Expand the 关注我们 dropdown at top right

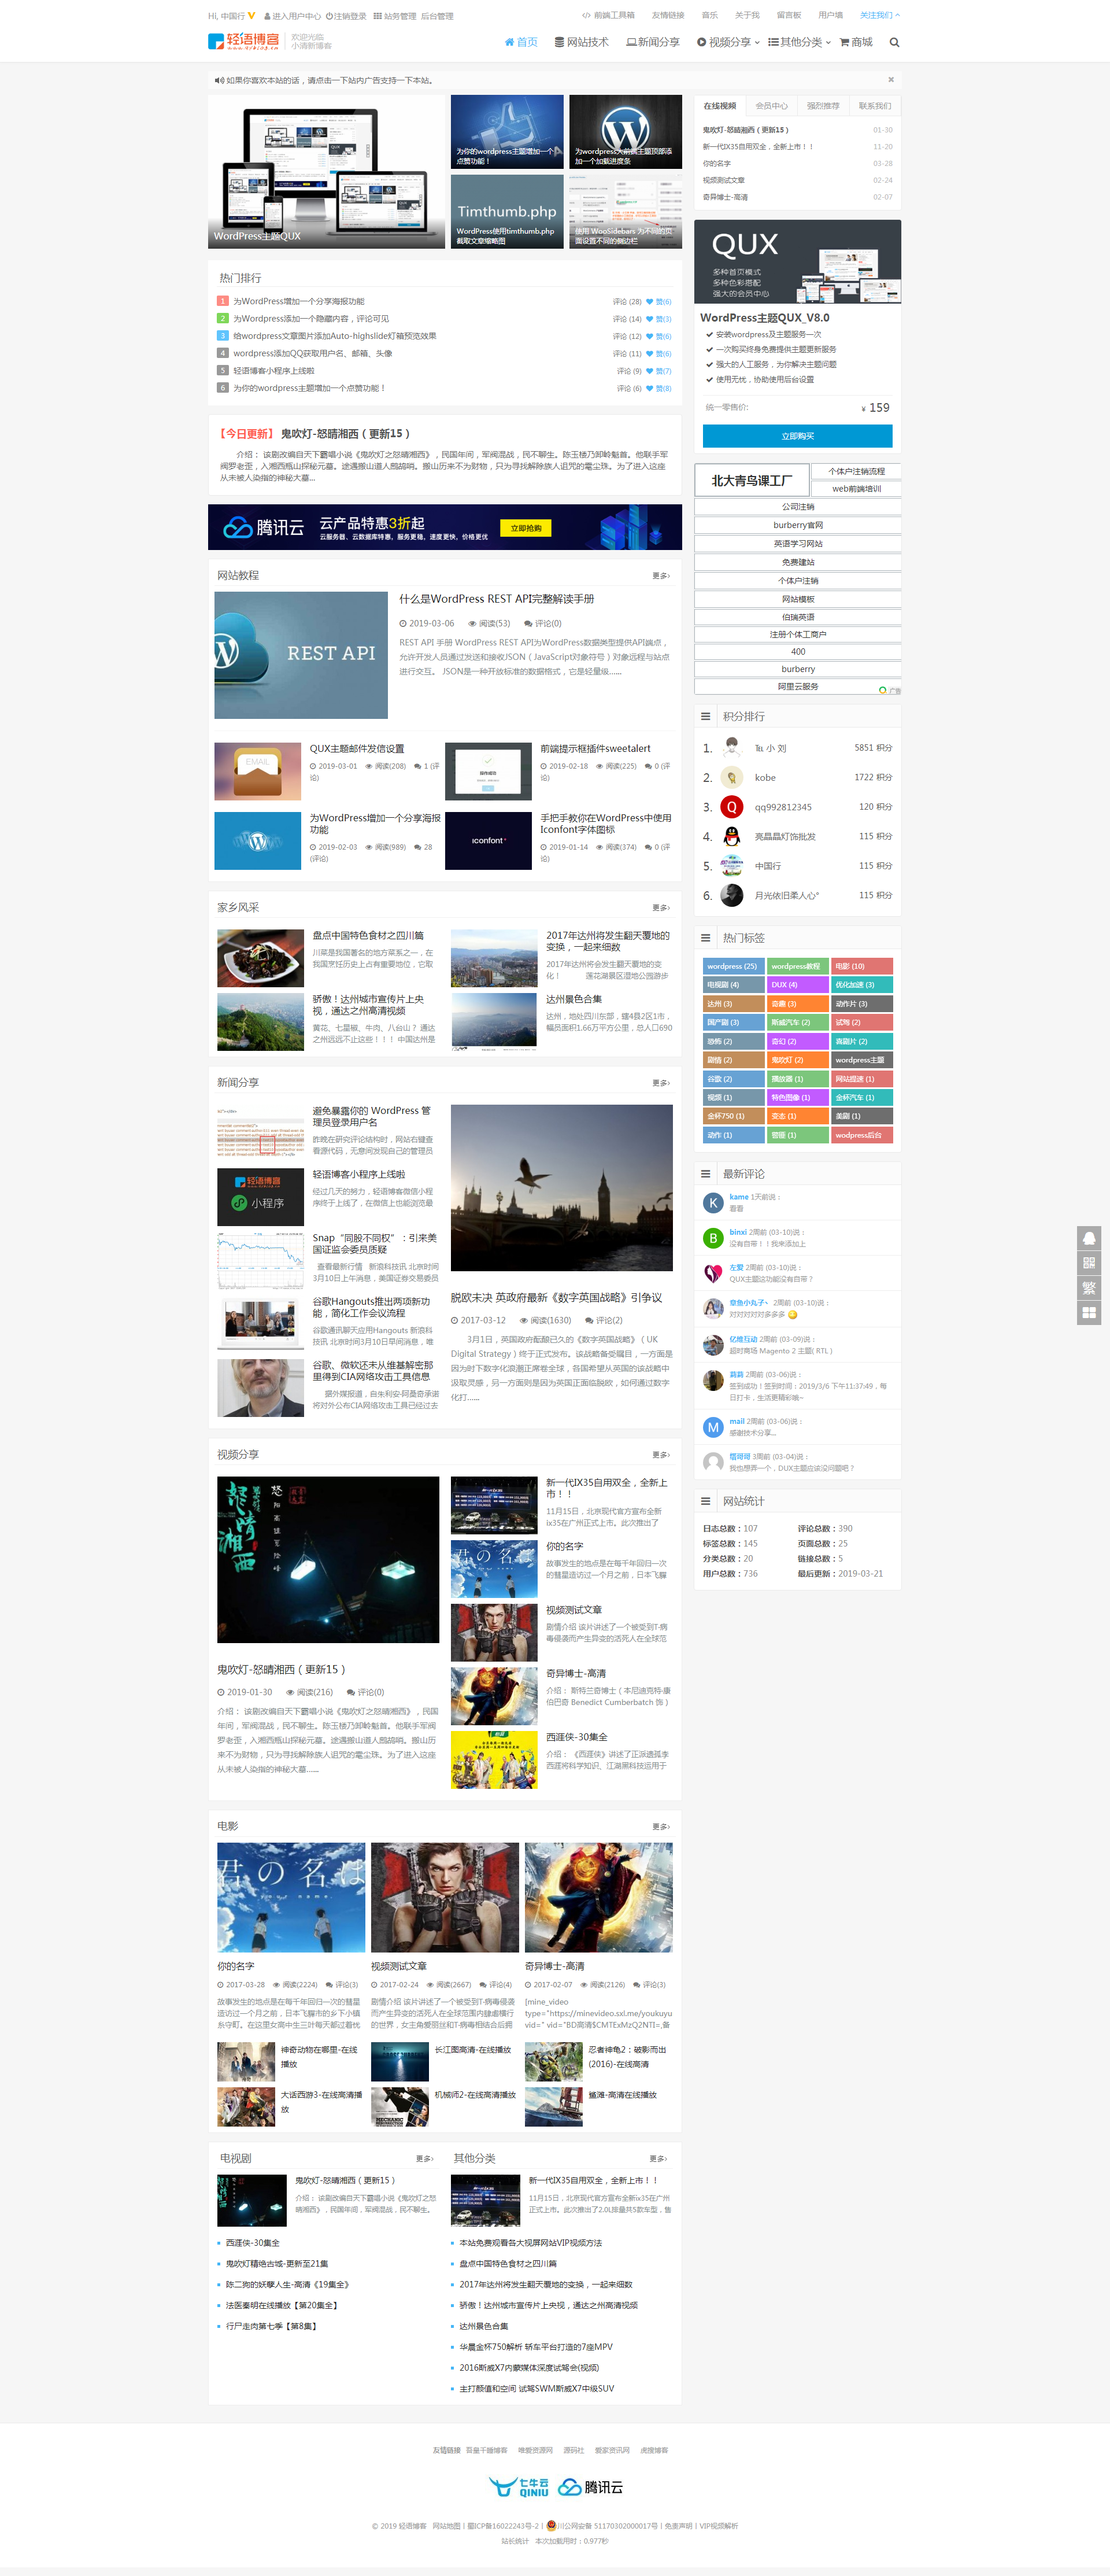click(880, 15)
